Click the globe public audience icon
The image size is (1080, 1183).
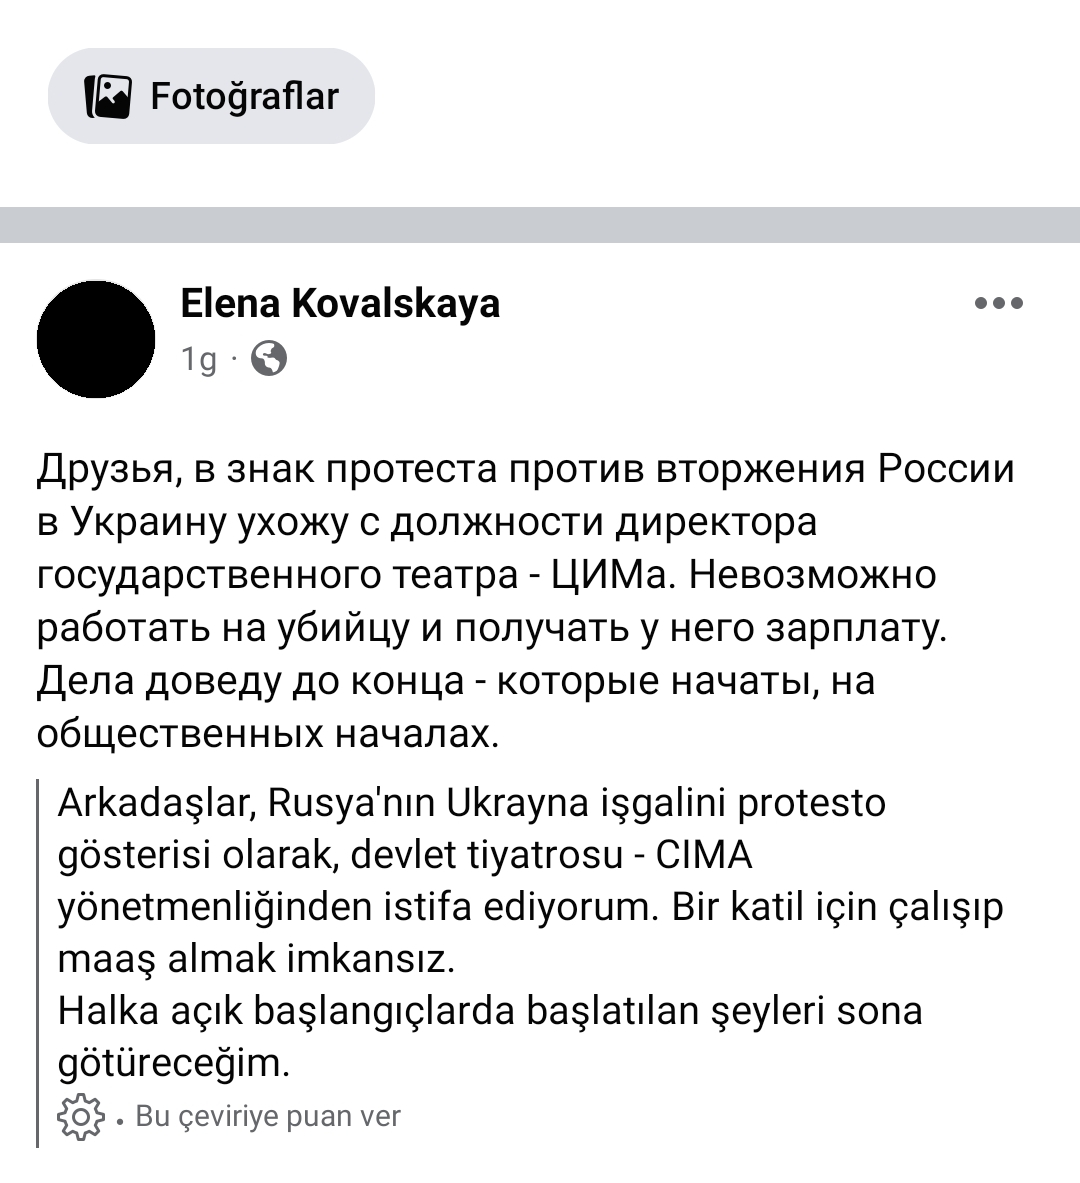[x=268, y=358]
